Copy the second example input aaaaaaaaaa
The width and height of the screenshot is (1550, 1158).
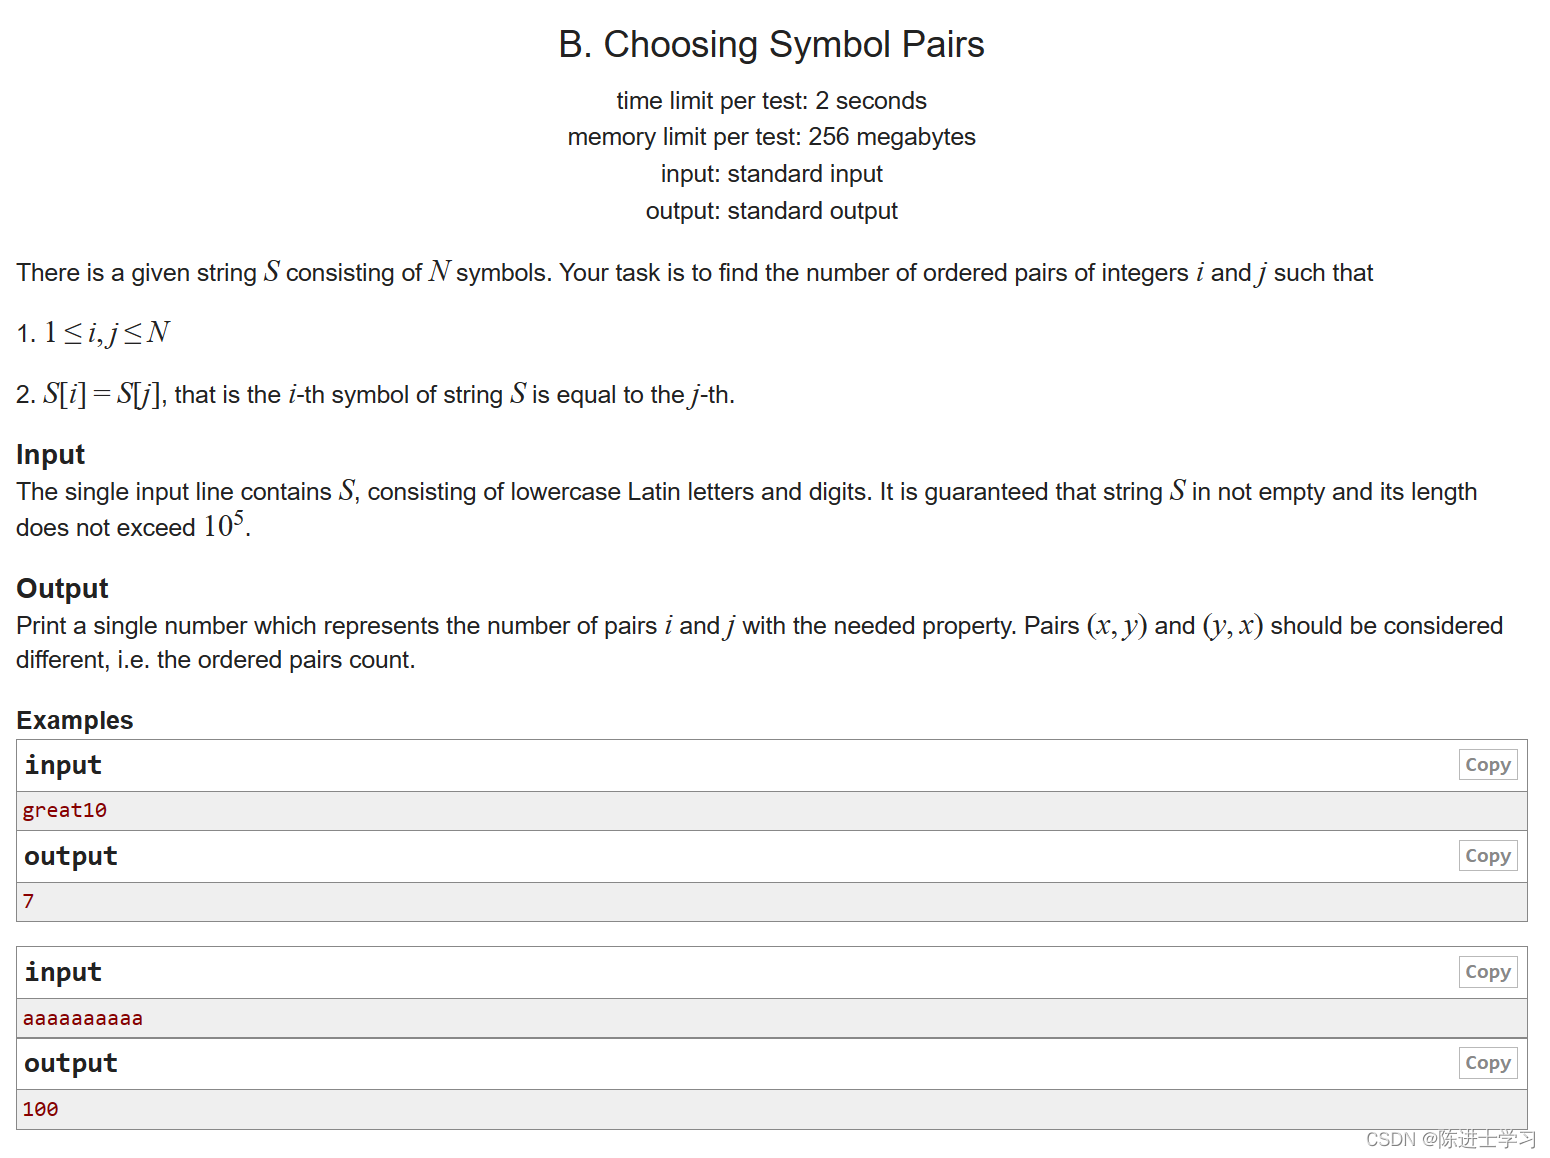tap(1487, 971)
